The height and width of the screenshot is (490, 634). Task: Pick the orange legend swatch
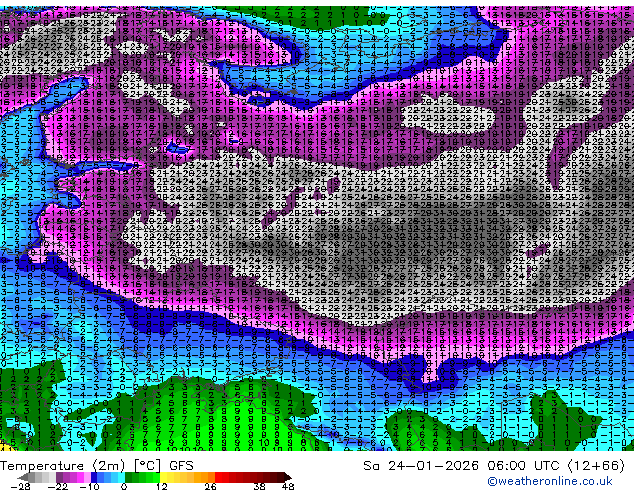204,477
